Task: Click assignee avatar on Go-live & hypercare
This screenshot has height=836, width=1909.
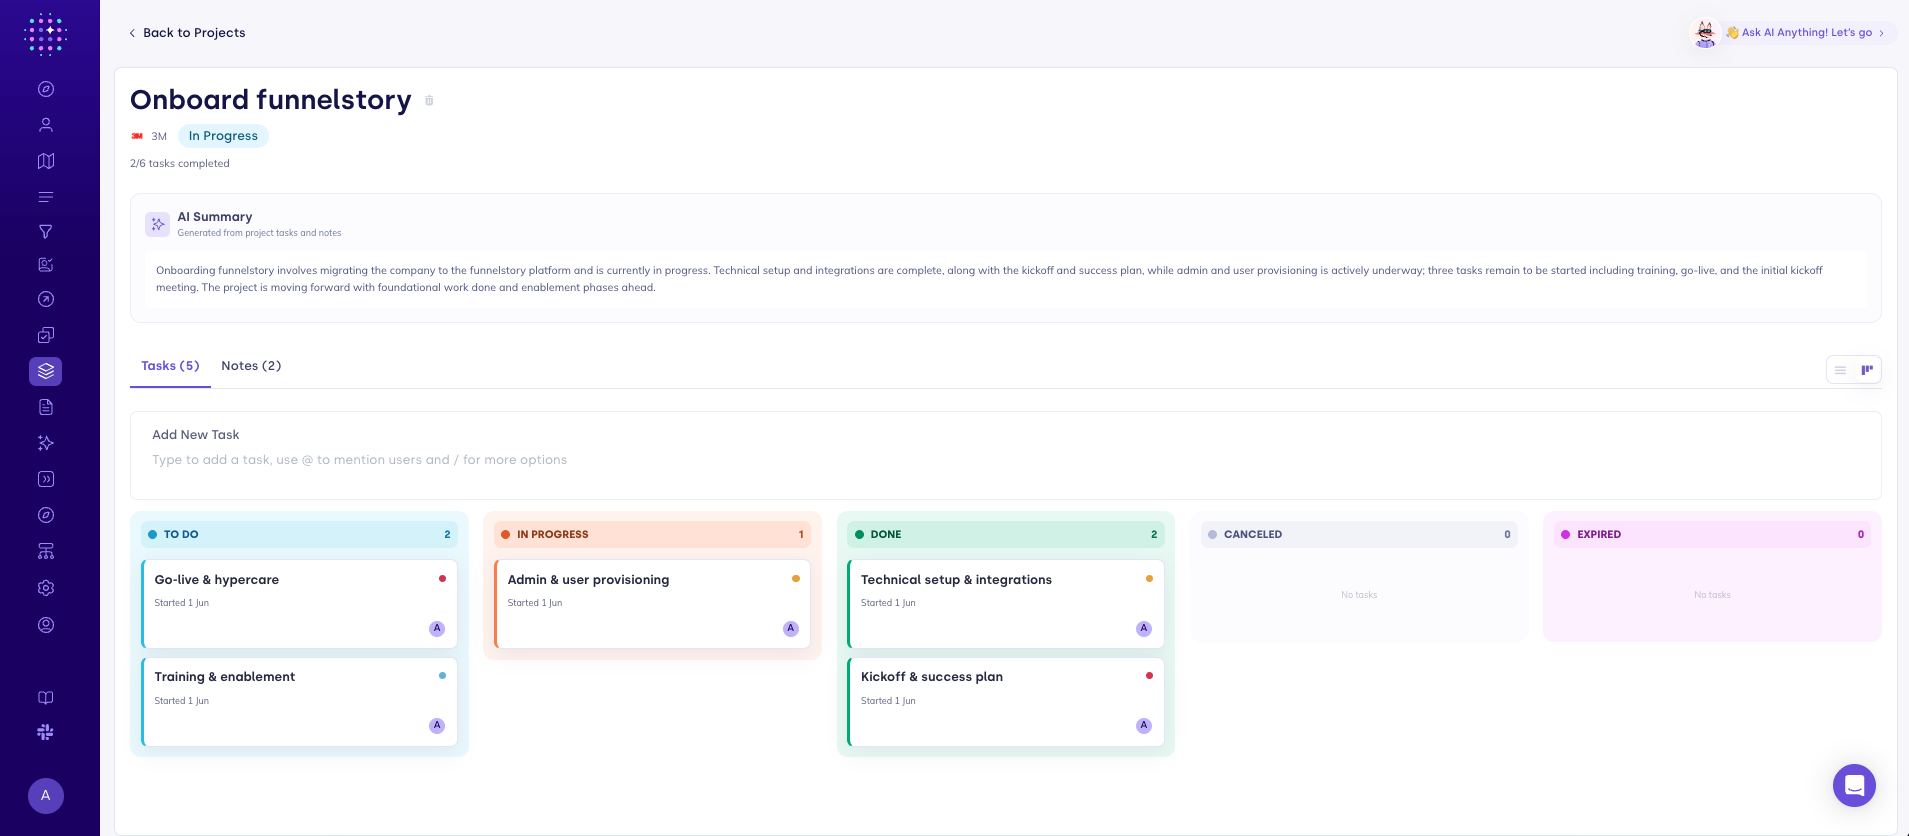Action: (x=437, y=629)
